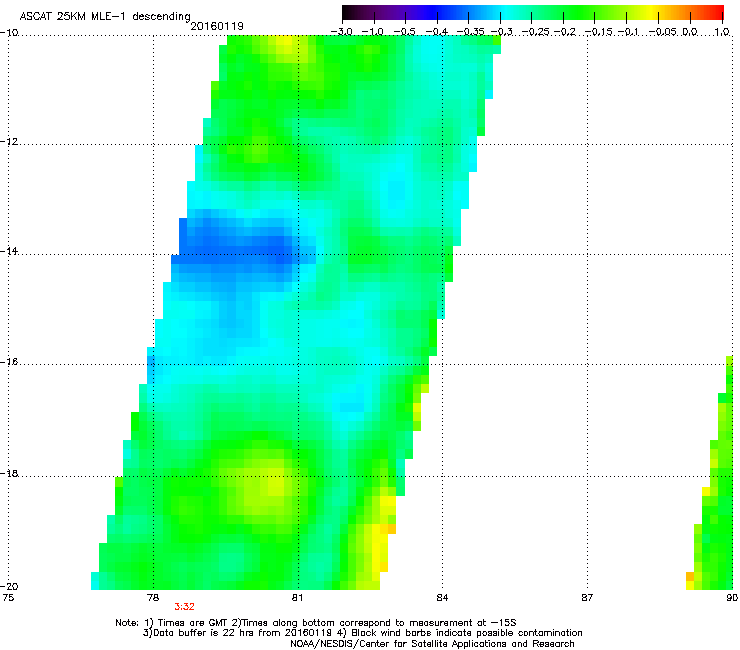Screen dimensions: 740x650
Task: Select latitude axis label -18
Action: click(9, 473)
